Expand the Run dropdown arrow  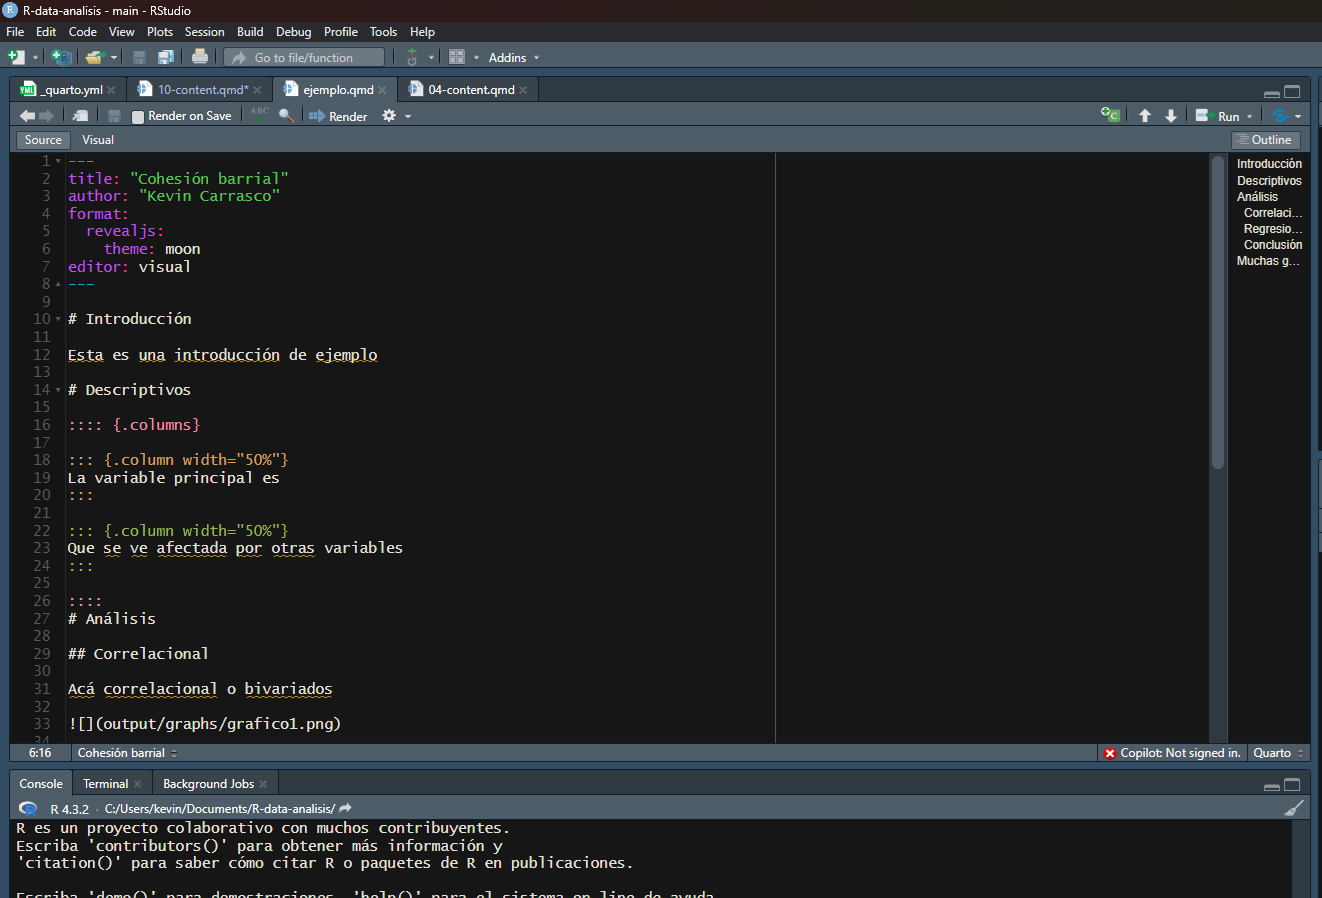tap(1249, 117)
